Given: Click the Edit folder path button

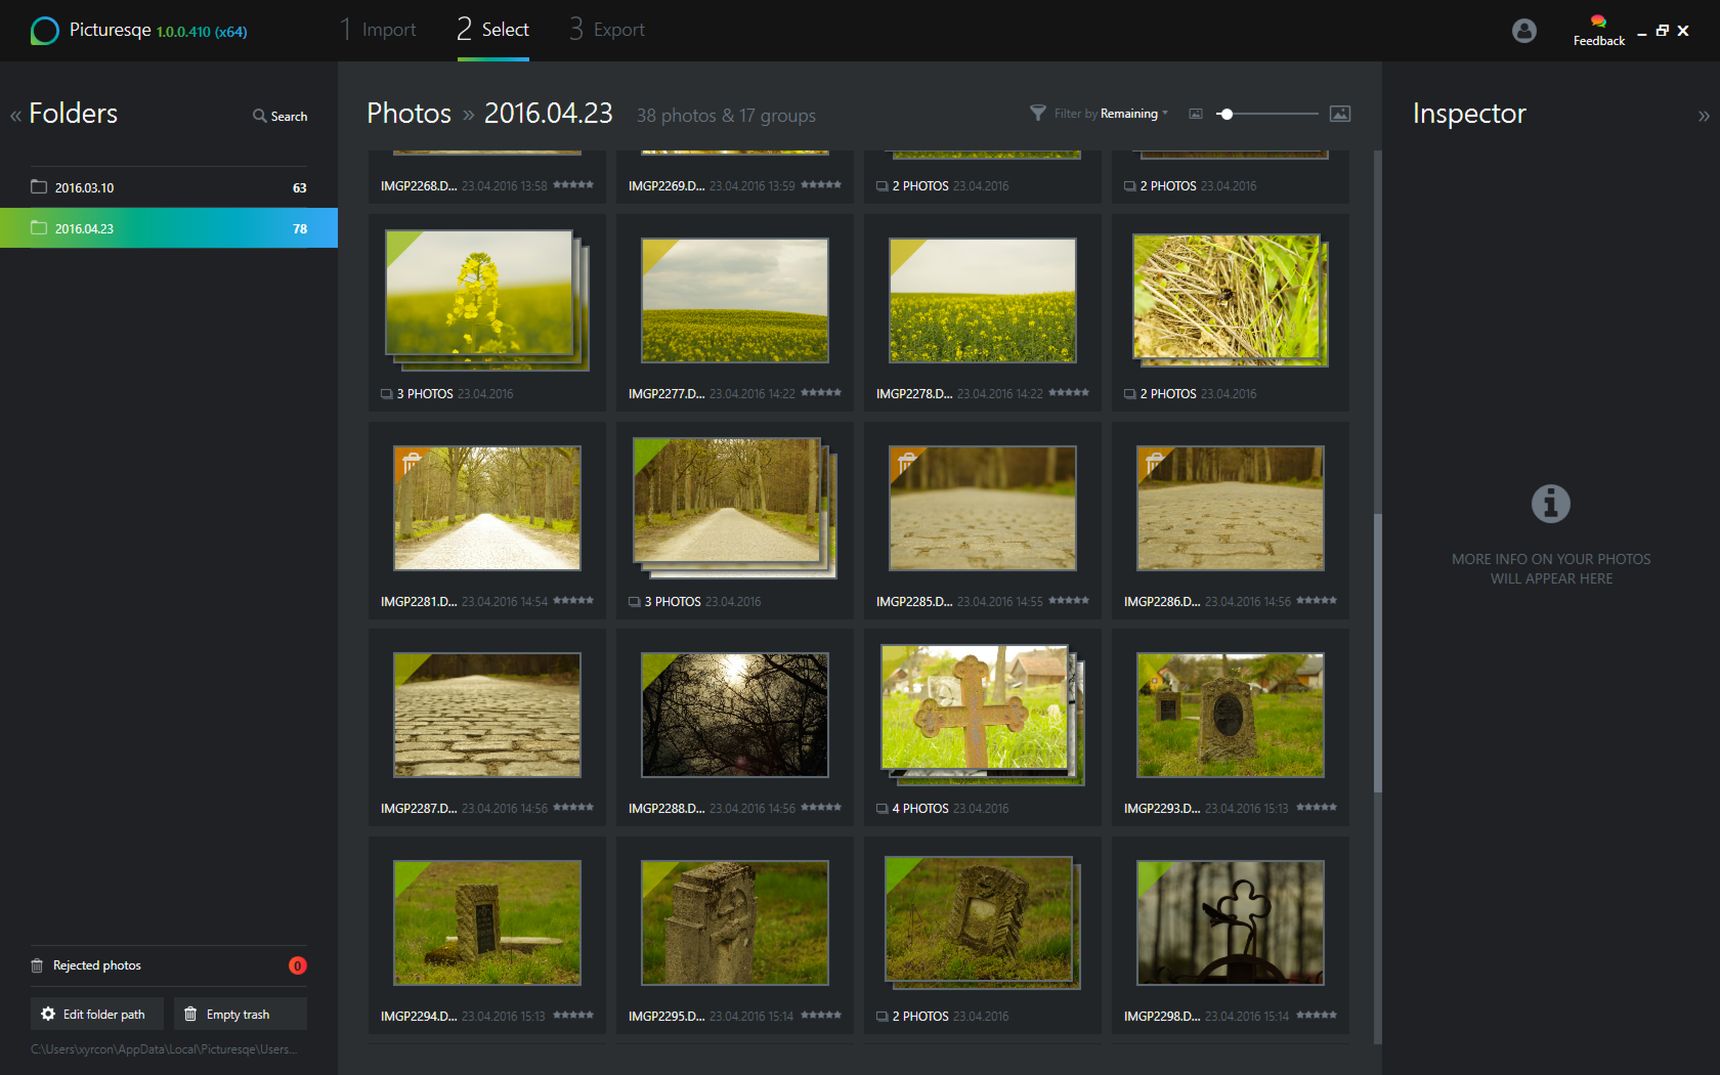Looking at the screenshot, I should [x=97, y=1014].
